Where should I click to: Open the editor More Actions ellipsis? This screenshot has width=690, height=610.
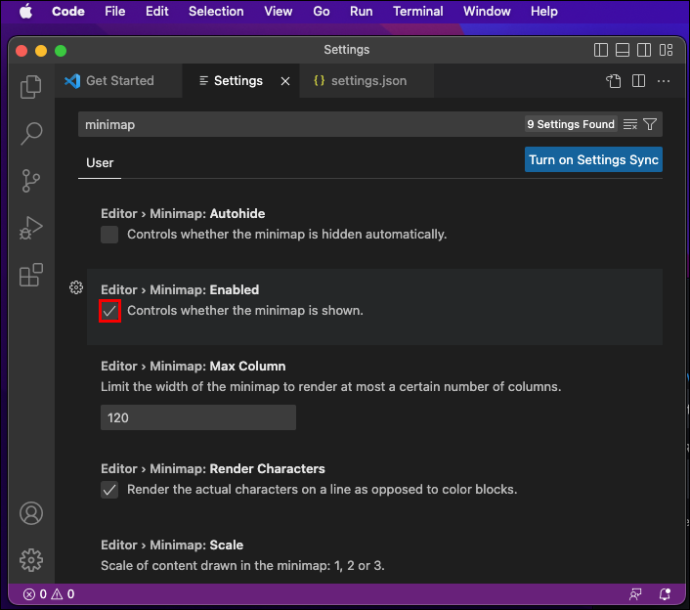664,81
